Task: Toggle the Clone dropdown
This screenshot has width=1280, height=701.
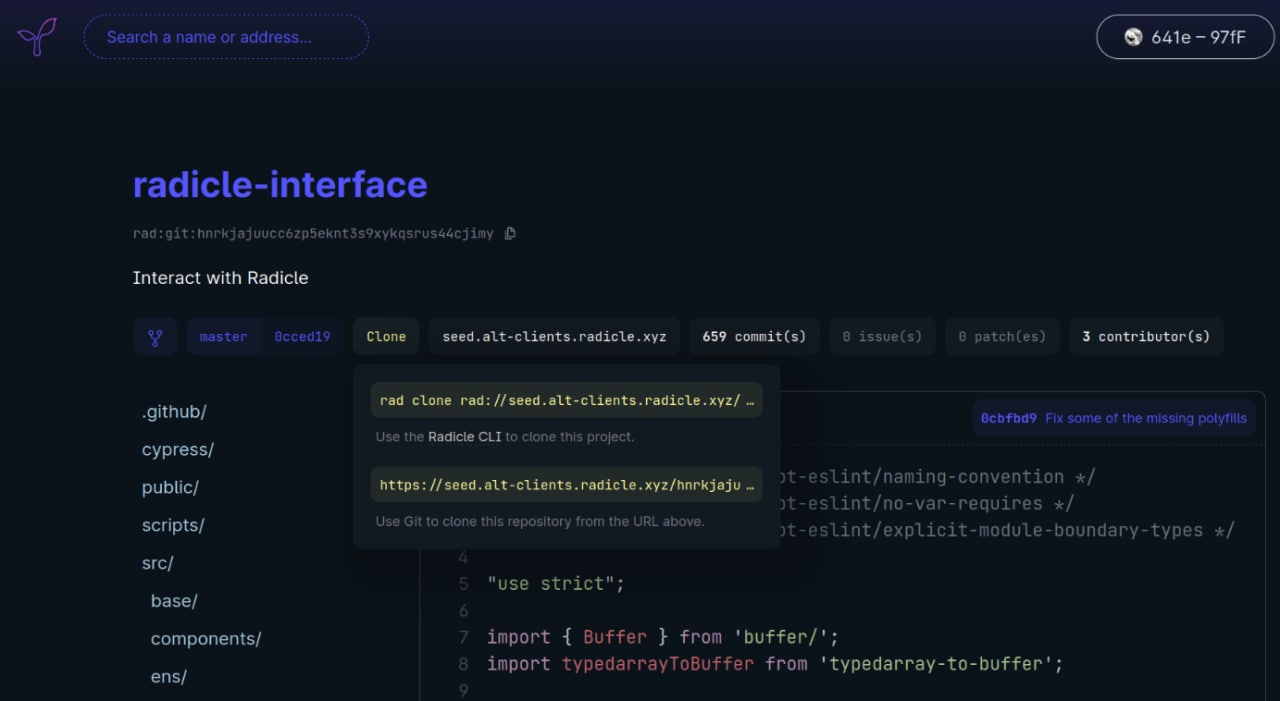Action: pyautogui.click(x=386, y=337)
